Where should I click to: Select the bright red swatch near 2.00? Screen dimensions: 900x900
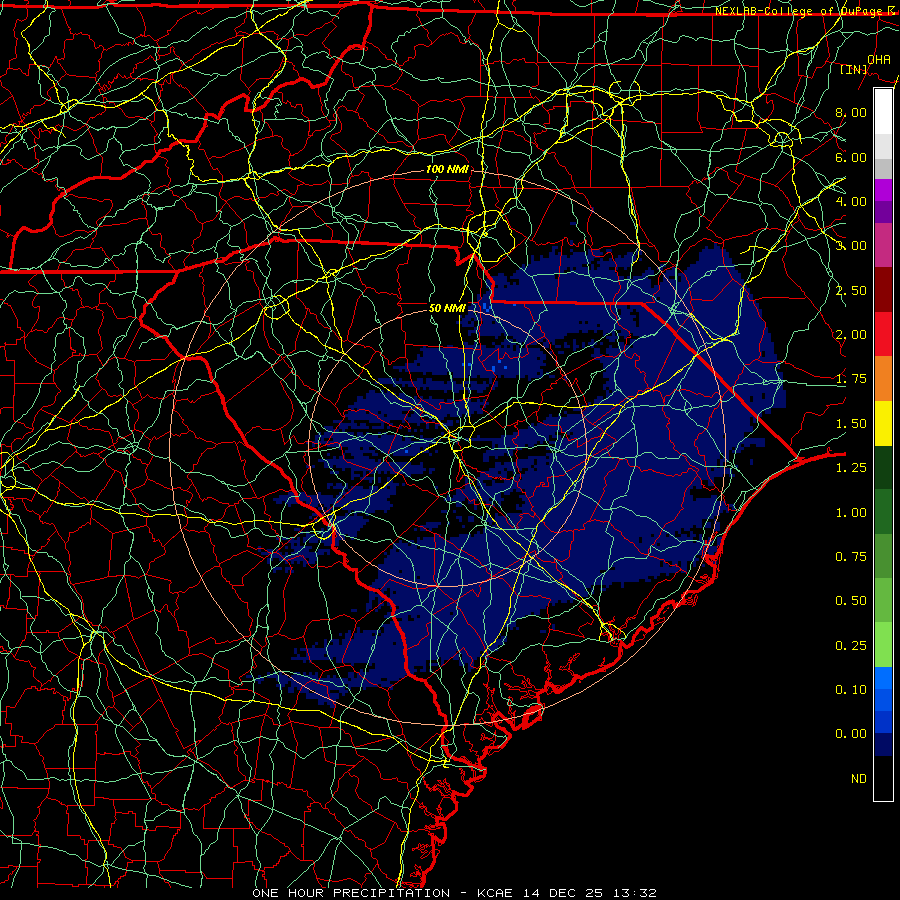(883, 335)
